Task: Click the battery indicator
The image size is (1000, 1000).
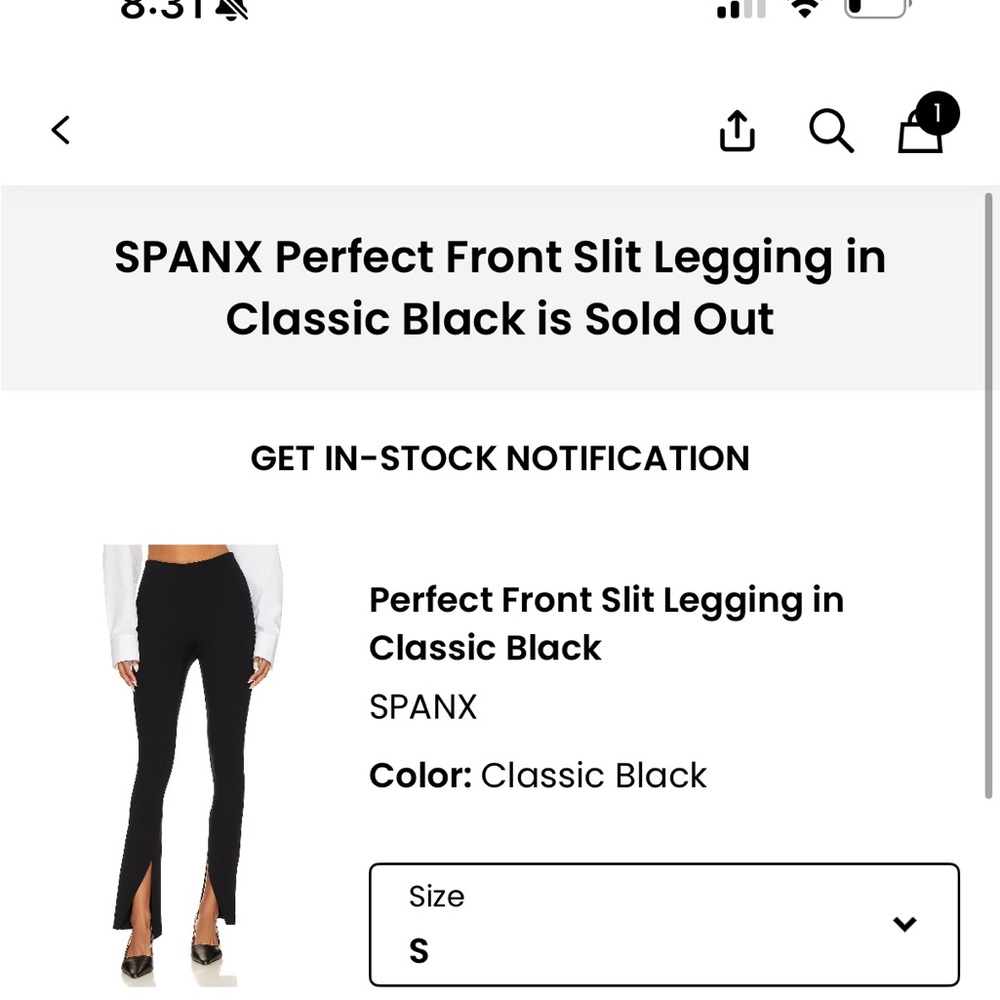Action: pyautogui.click(x=874, y=8)
